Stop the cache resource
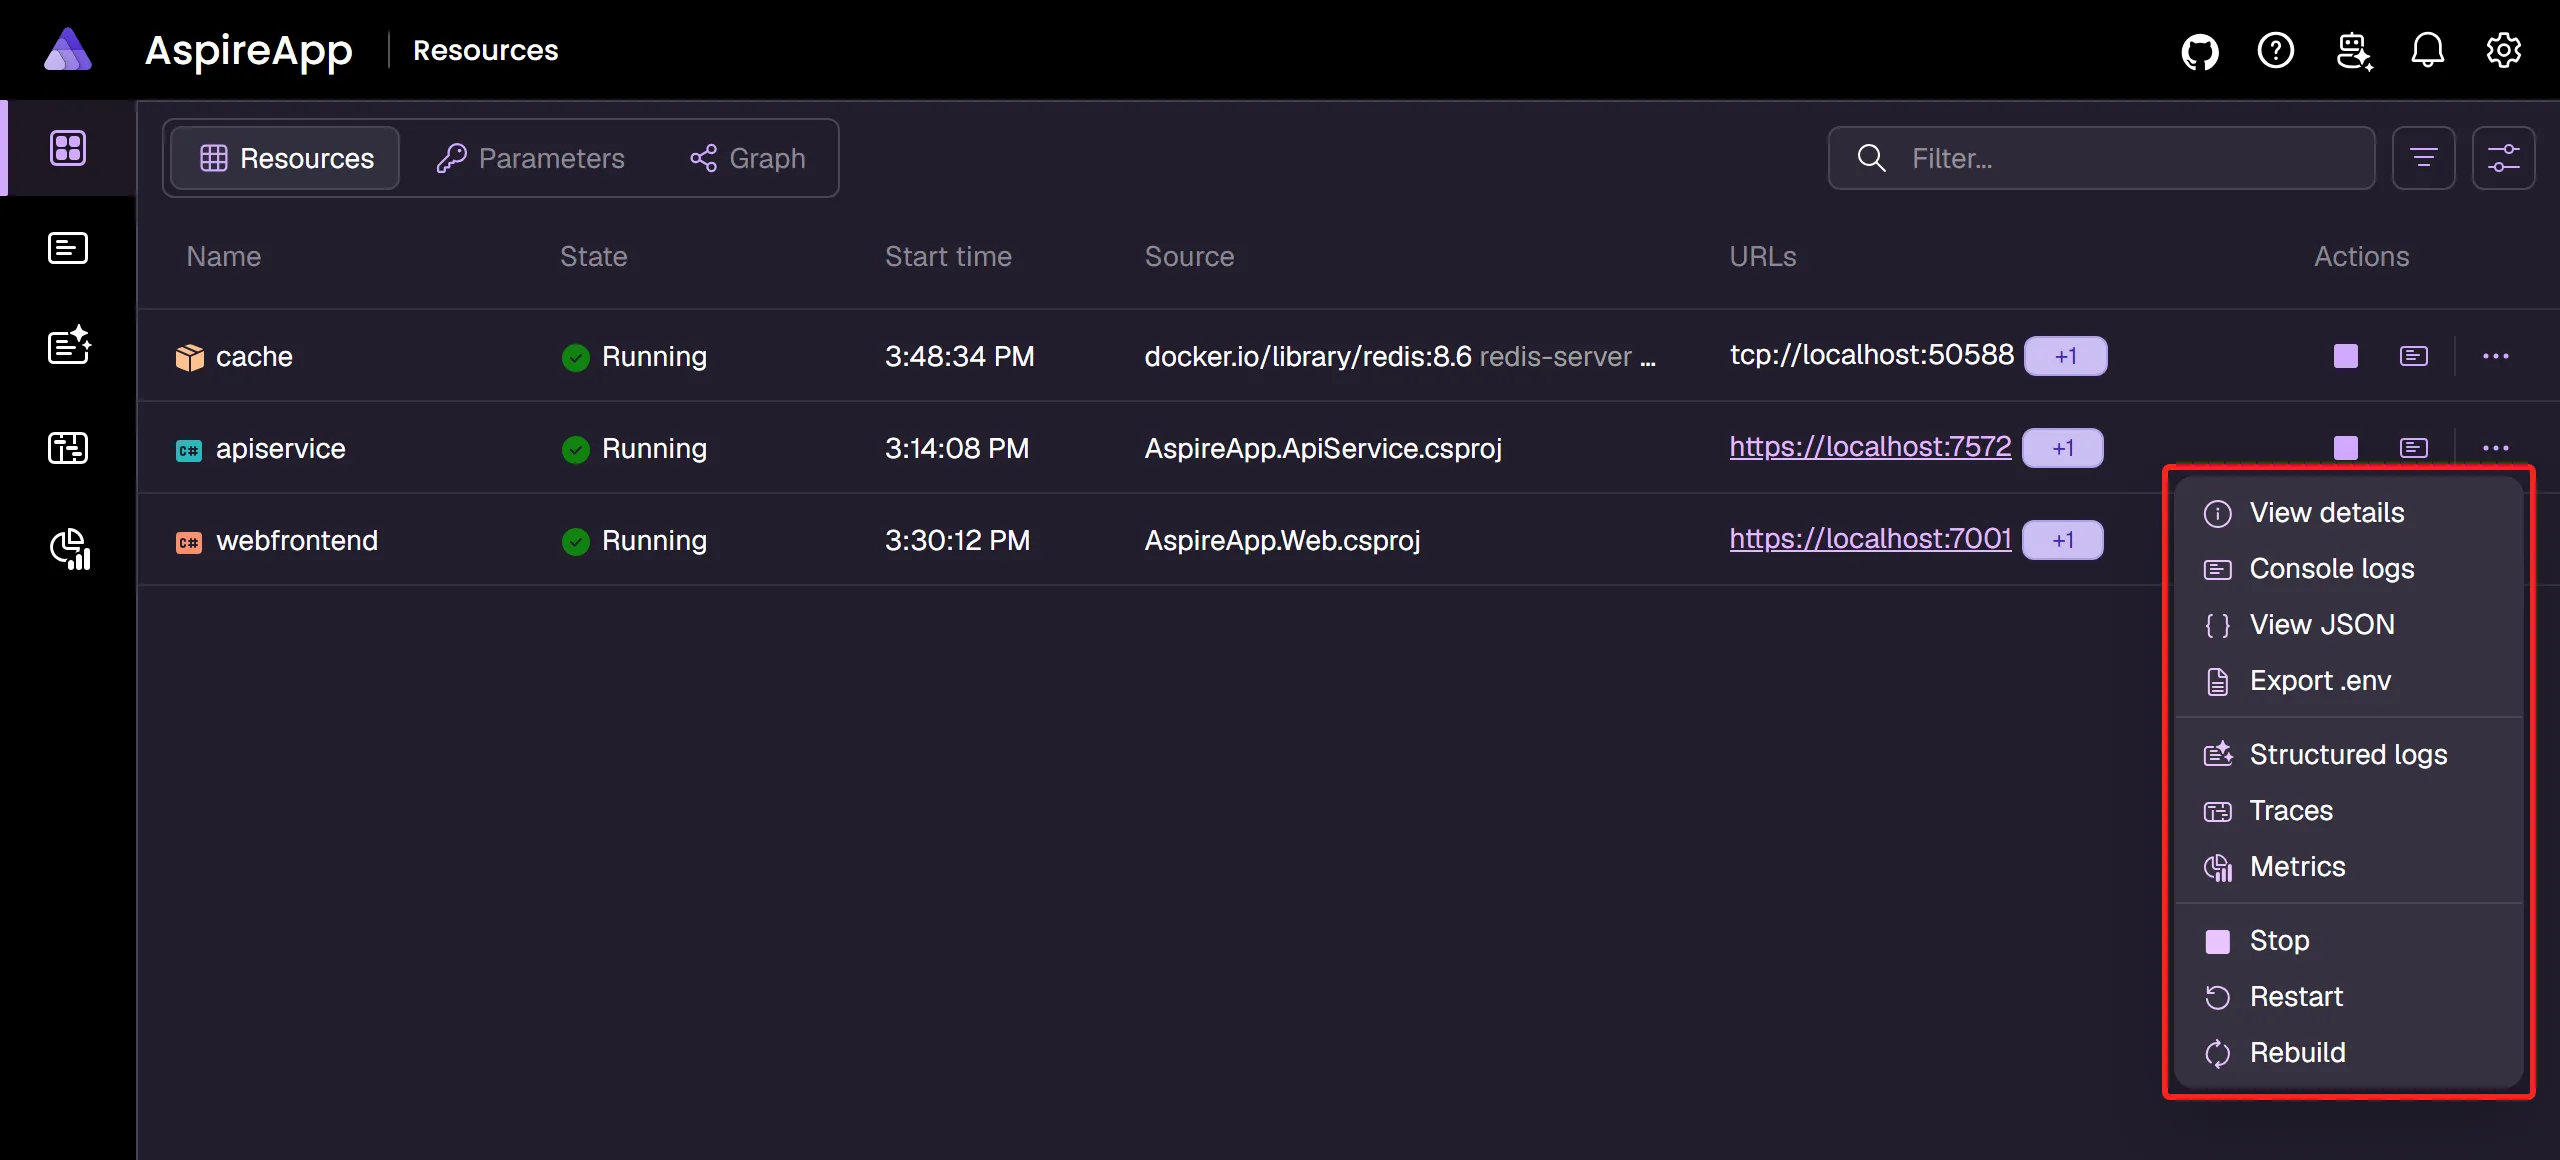2560x1160 pixels. [2345, 356]
